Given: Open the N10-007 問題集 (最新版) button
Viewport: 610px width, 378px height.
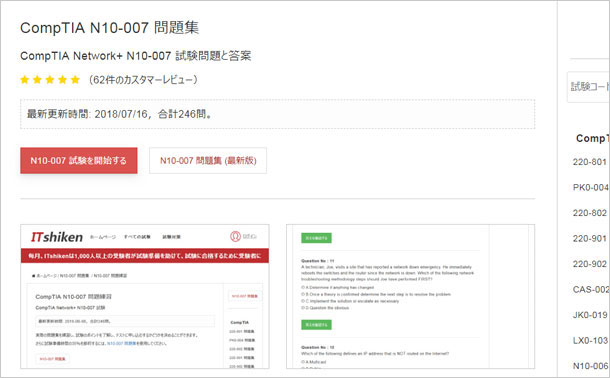Looking at the screenshot, I should pos(208,160).
